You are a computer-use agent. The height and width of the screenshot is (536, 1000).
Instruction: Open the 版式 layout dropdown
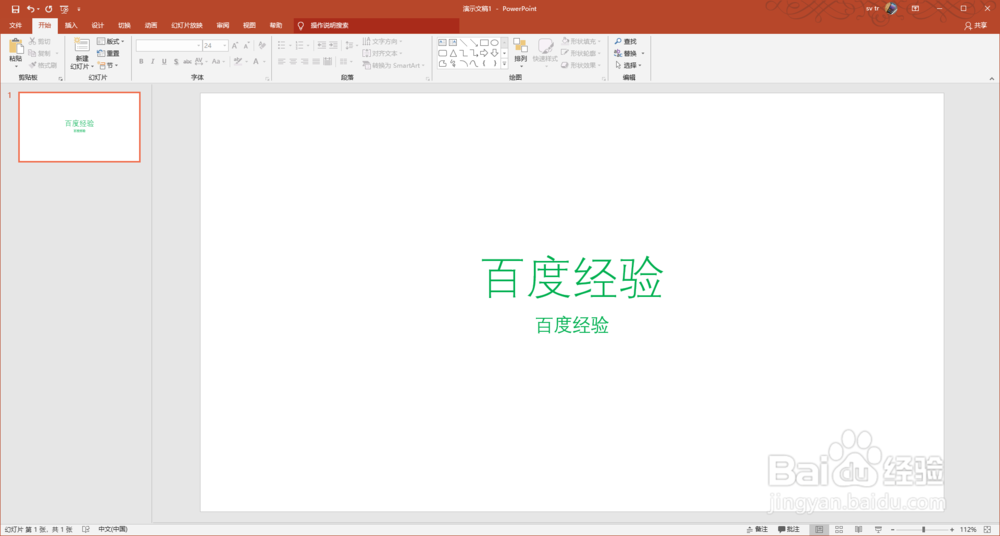pyautogui.click(x=111, y=41)
